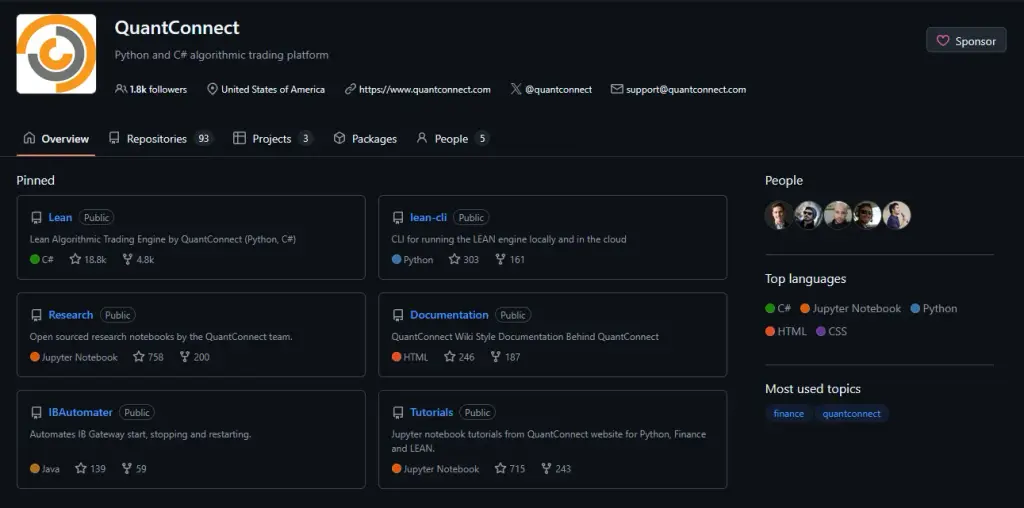Click the repo icon beside Research
This screenshot has width=1024, height=508.
(37, 315)
